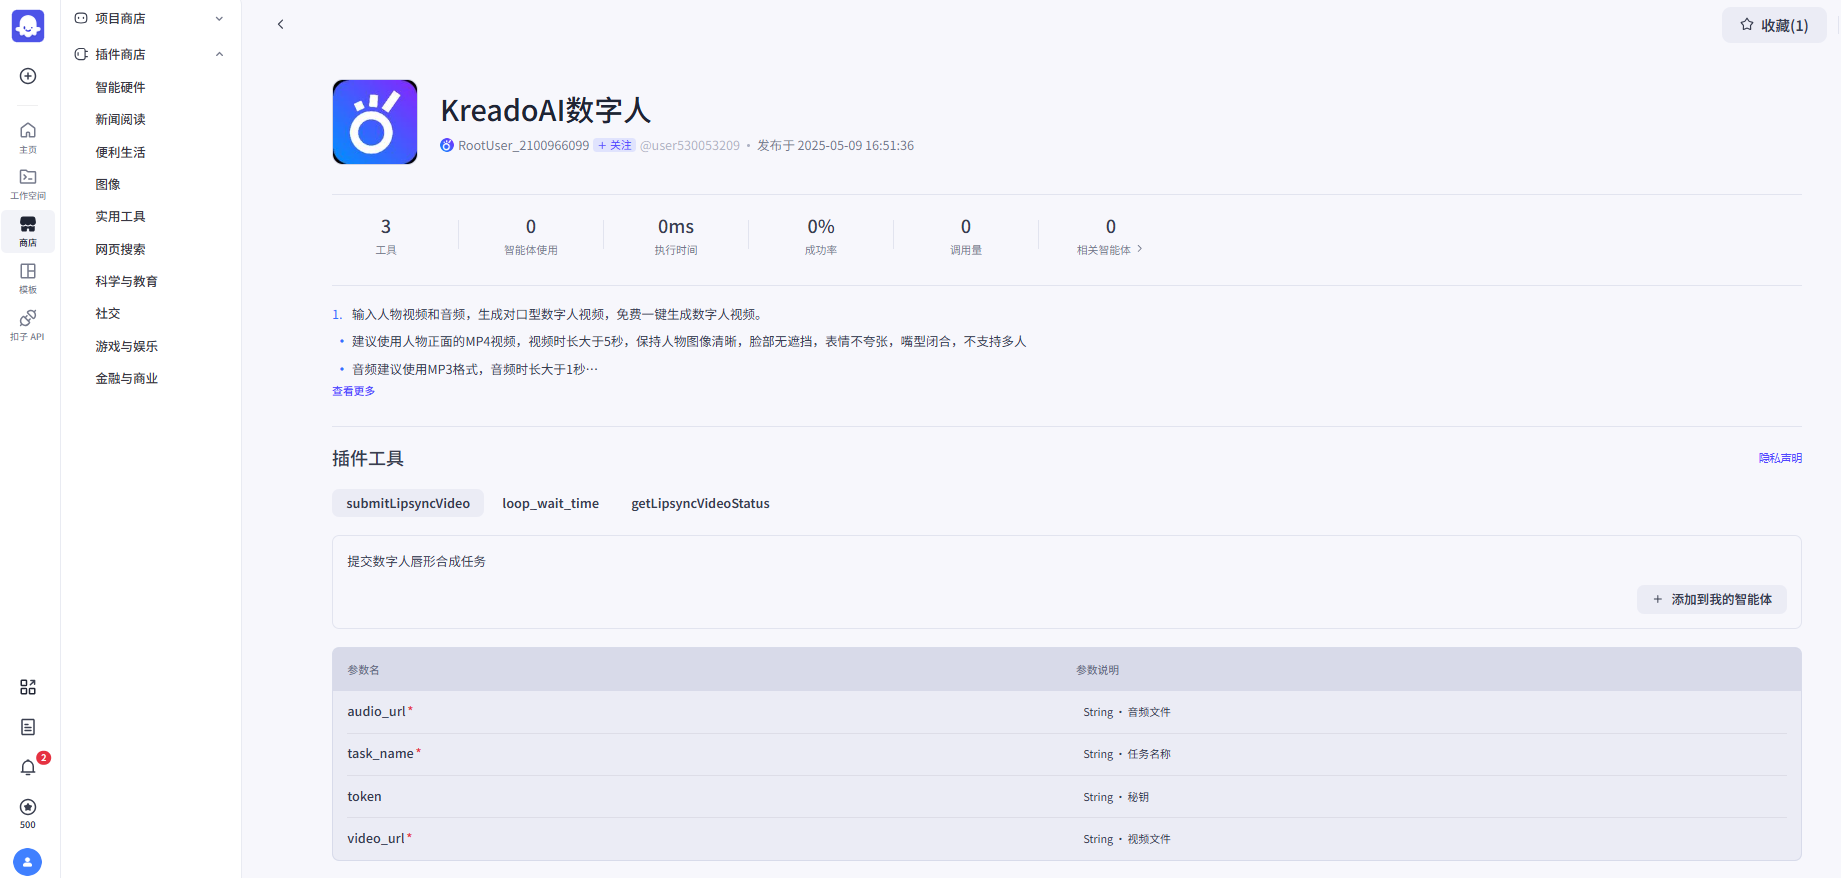Toggle favorite with the 收藏 star button
The image size is (1841, 878).
click(1773, 25)
